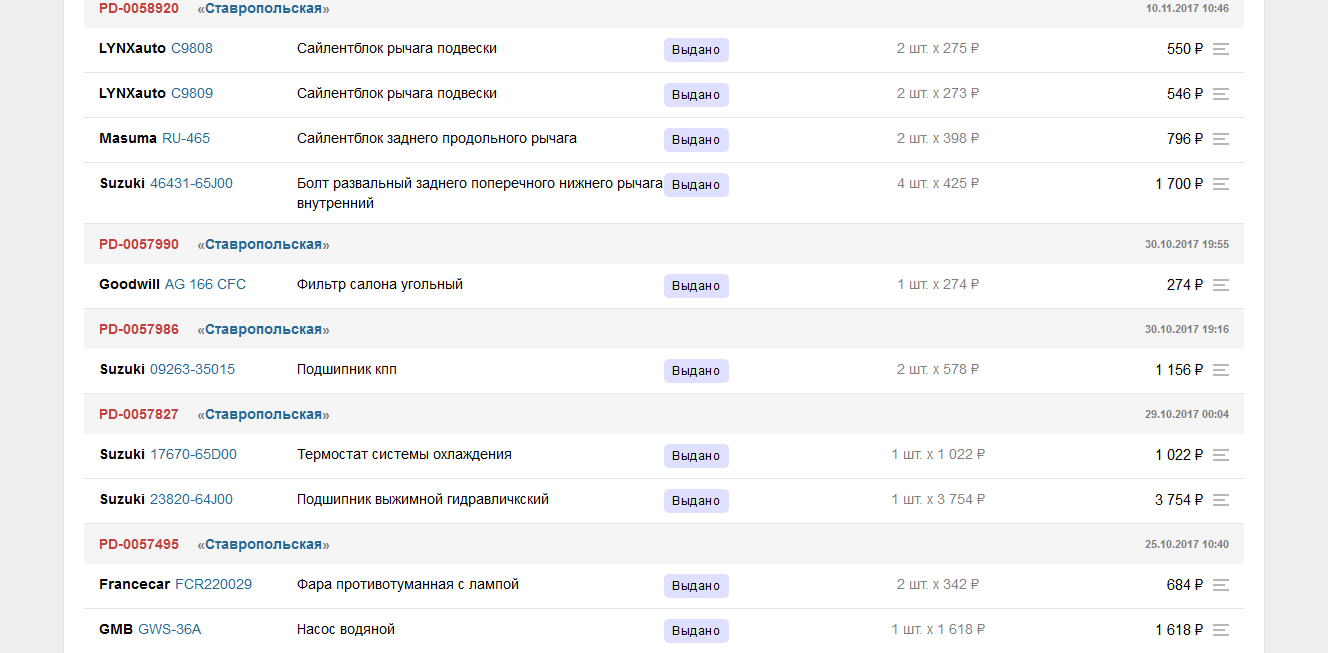
Task: Select text 'Фара противотуманная с лампой'
Action: [x=408, y=584]
